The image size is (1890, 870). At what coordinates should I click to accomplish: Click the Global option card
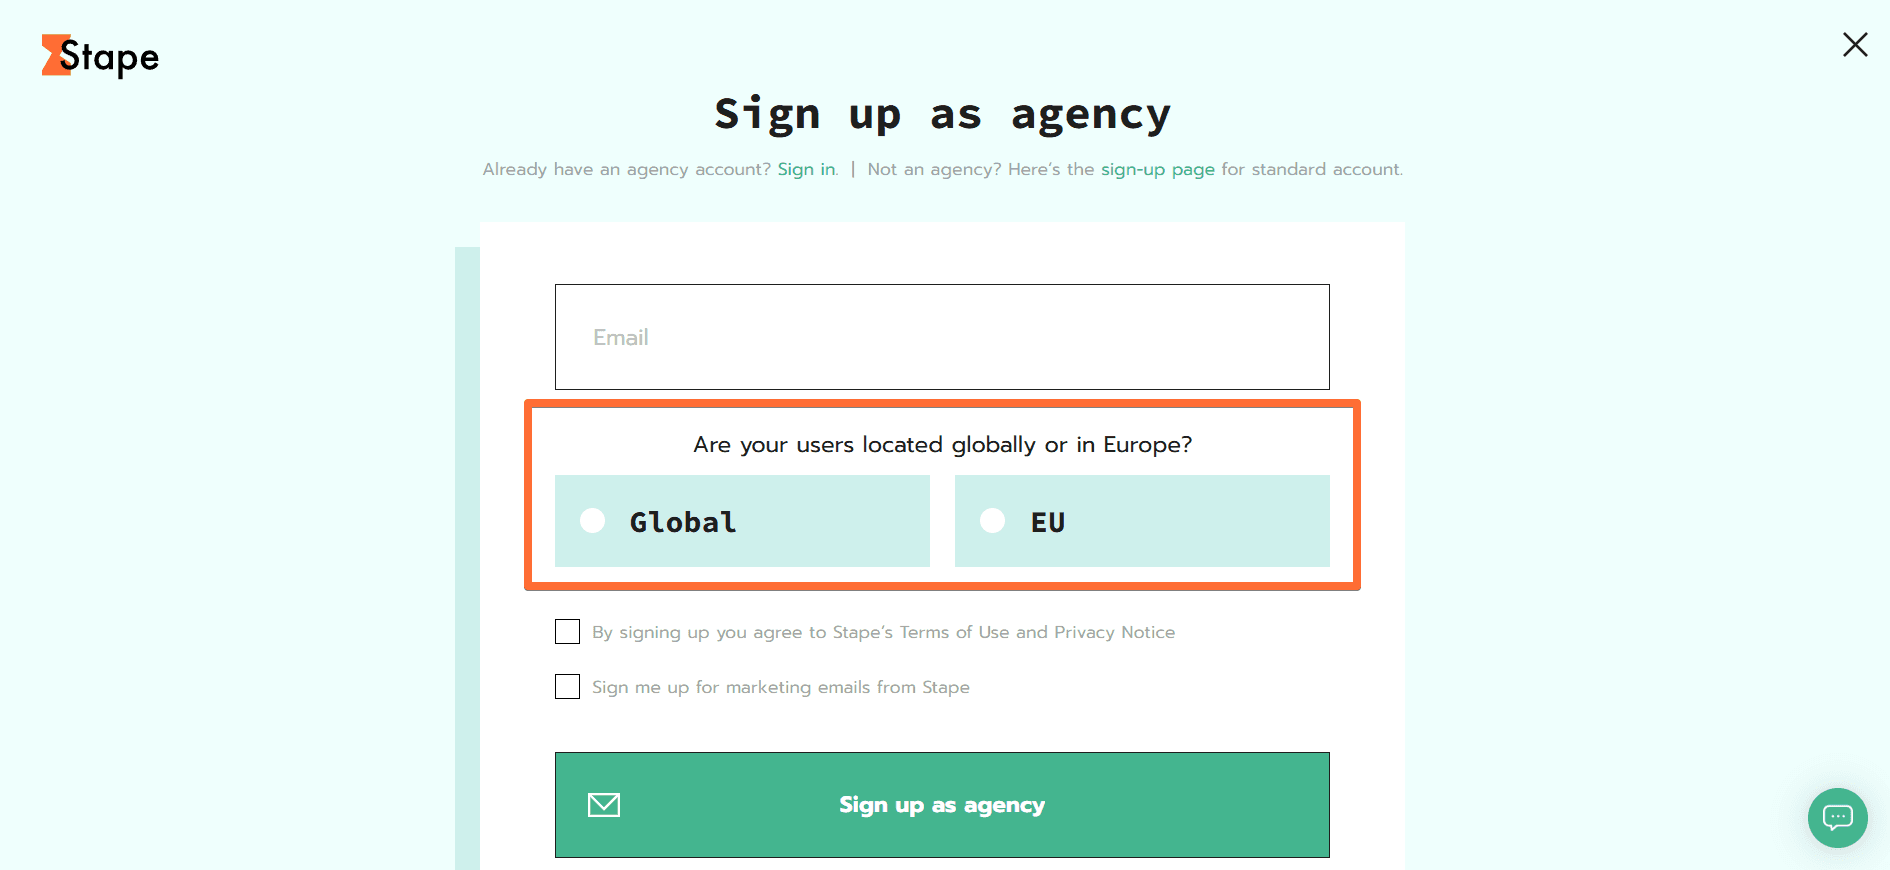tap(742, 521)
